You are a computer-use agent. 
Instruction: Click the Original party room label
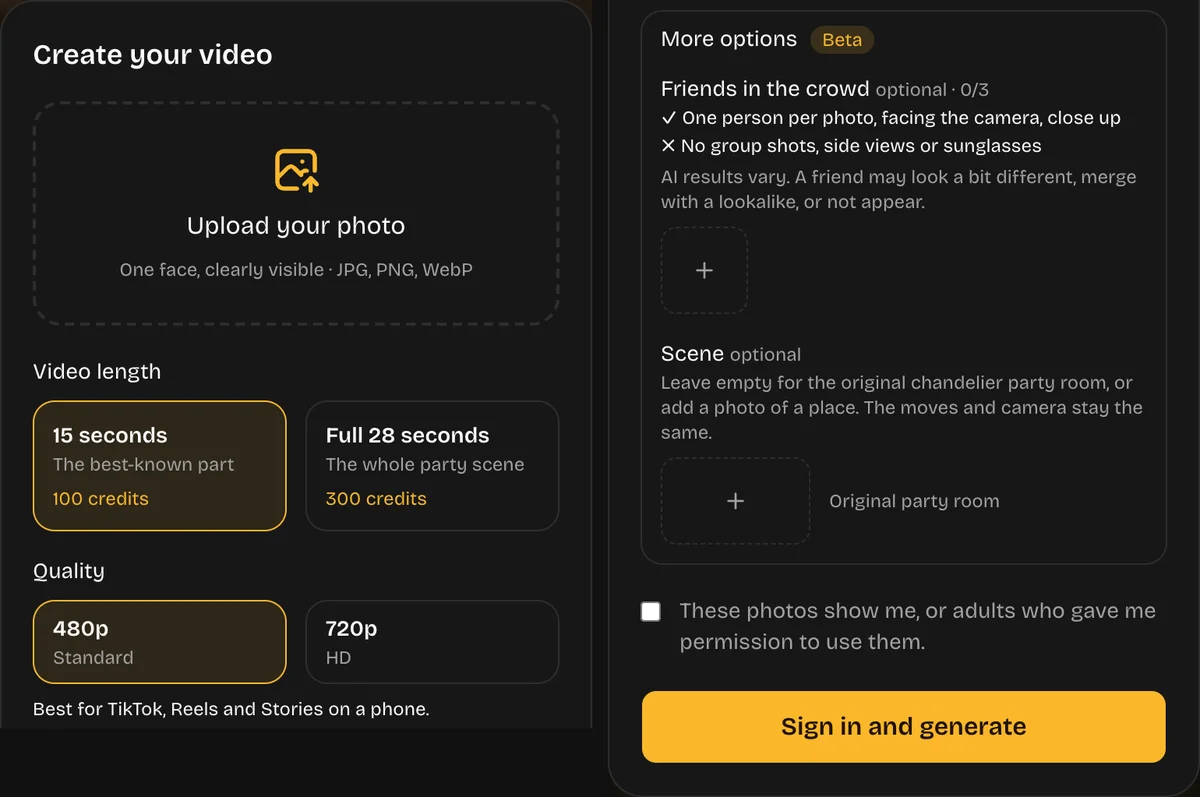click(914, 502)
